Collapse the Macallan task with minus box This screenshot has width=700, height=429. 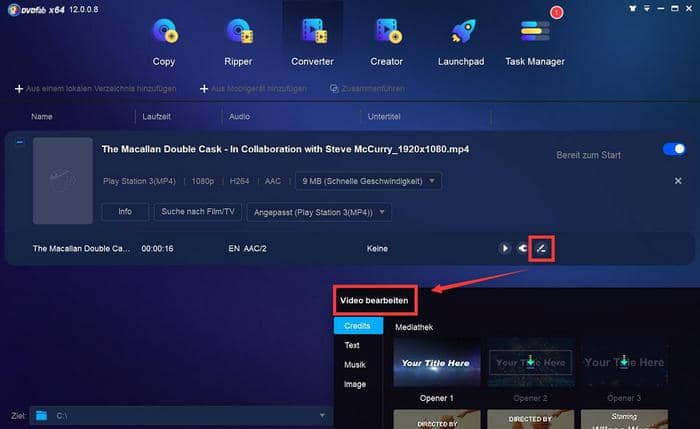(20, 143)
